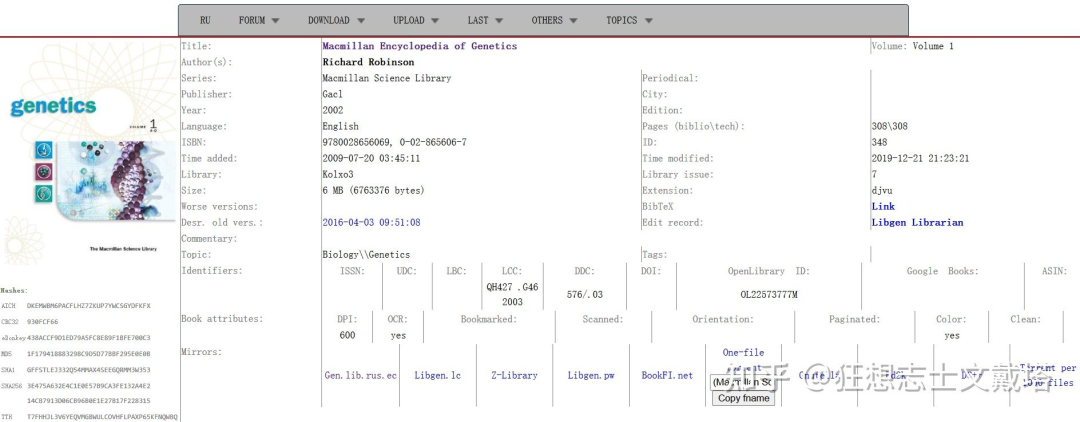Select the LCC value QH427 .G46 2003

click(512, 295)
